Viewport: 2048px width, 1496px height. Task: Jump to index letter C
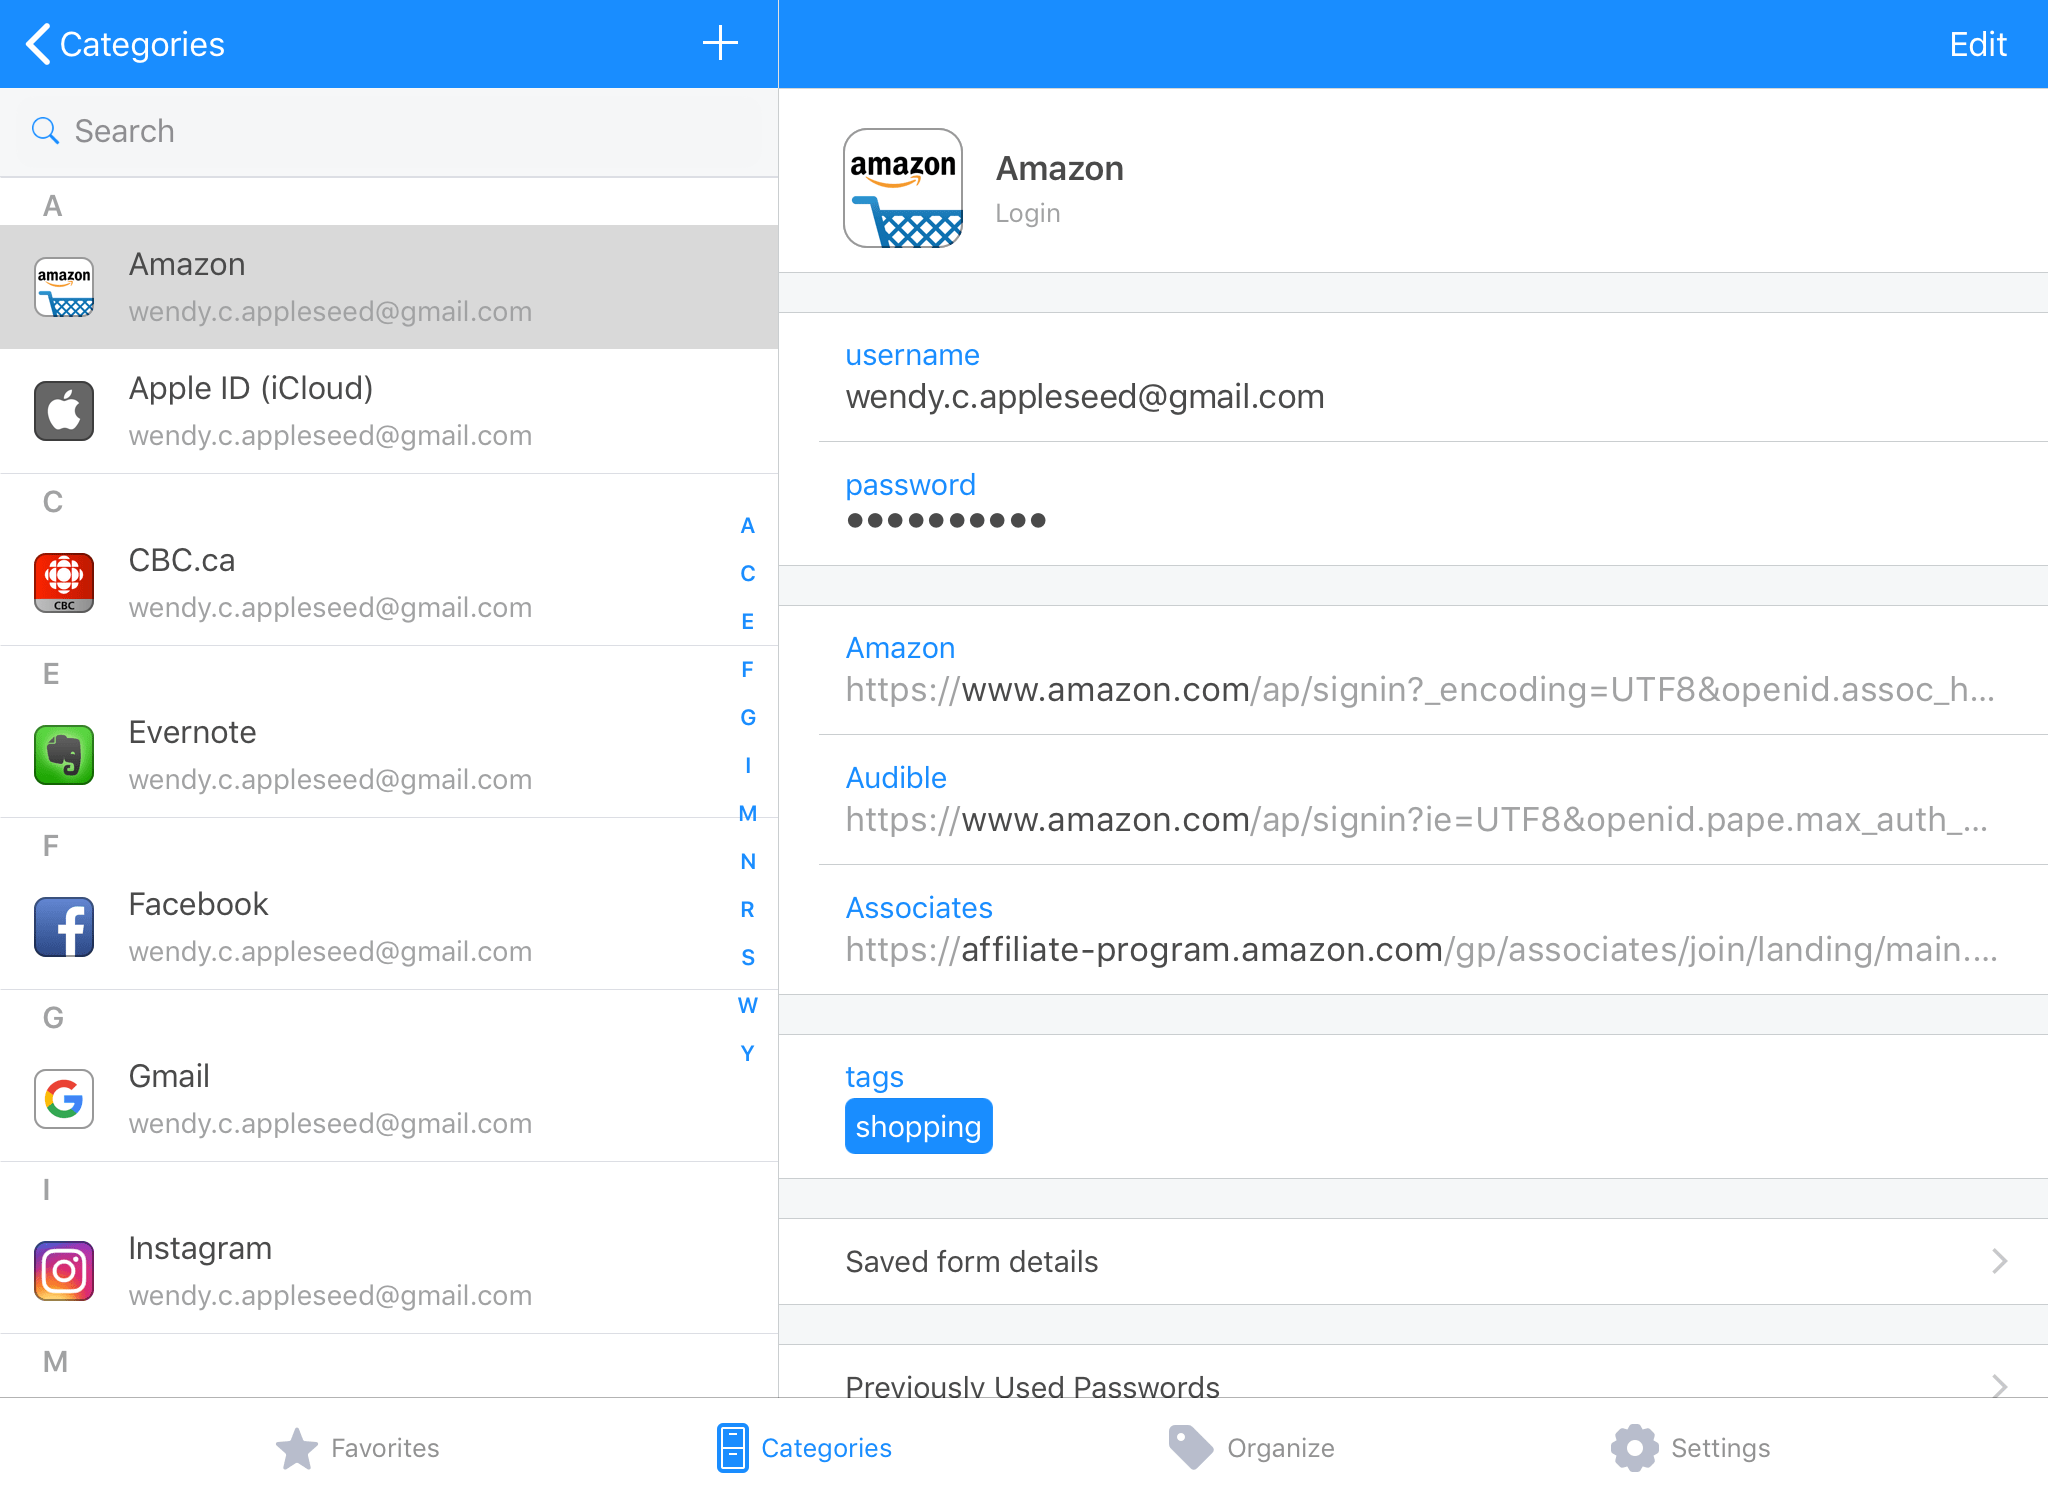(747, 574)
